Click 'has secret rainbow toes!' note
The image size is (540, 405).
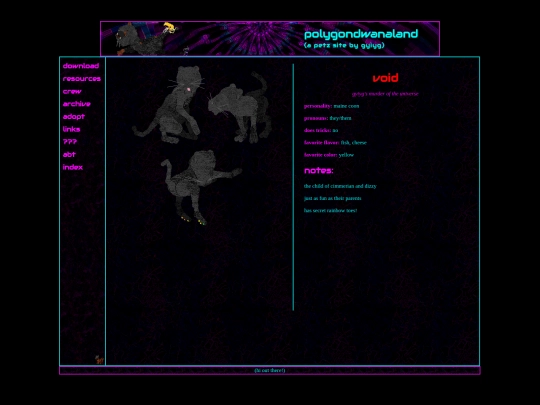(x=330, y=210)
